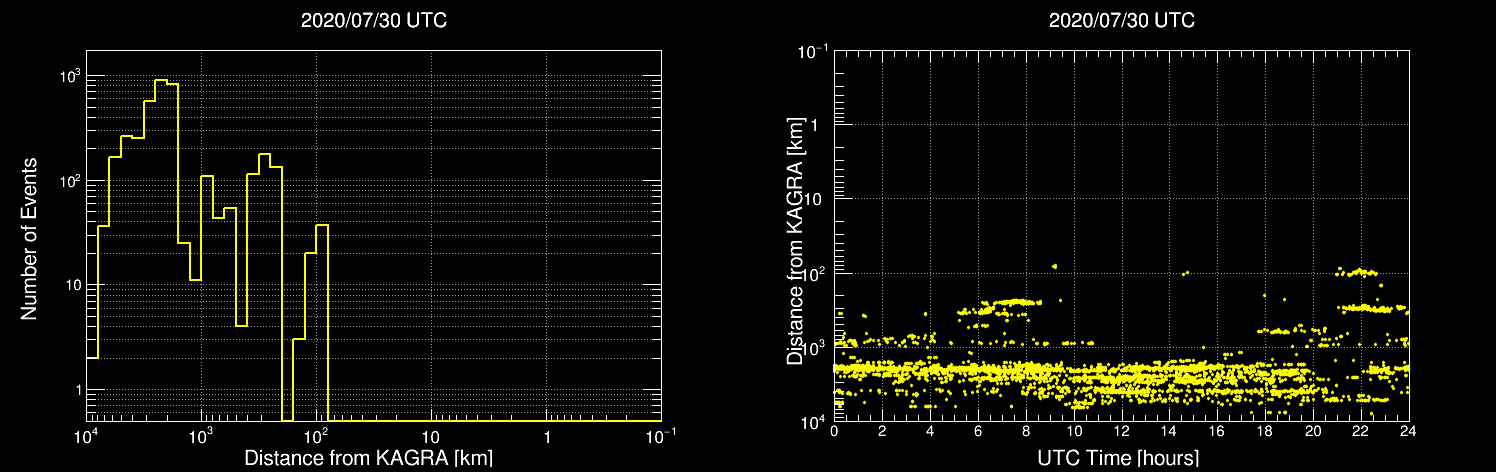The height and width of the screenshot is (472, 1496).
Task: Click histogram y-axis tick 10^3
Action: pyautogui.click(x=70, y=77)
